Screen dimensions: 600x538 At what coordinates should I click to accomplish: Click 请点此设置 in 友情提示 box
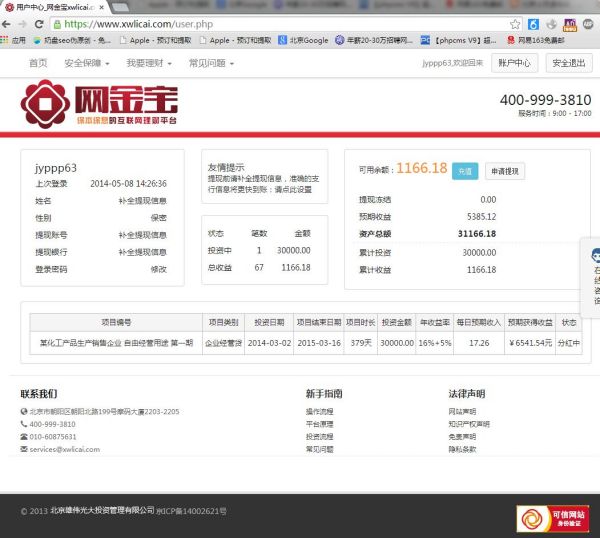pos(293,189)
